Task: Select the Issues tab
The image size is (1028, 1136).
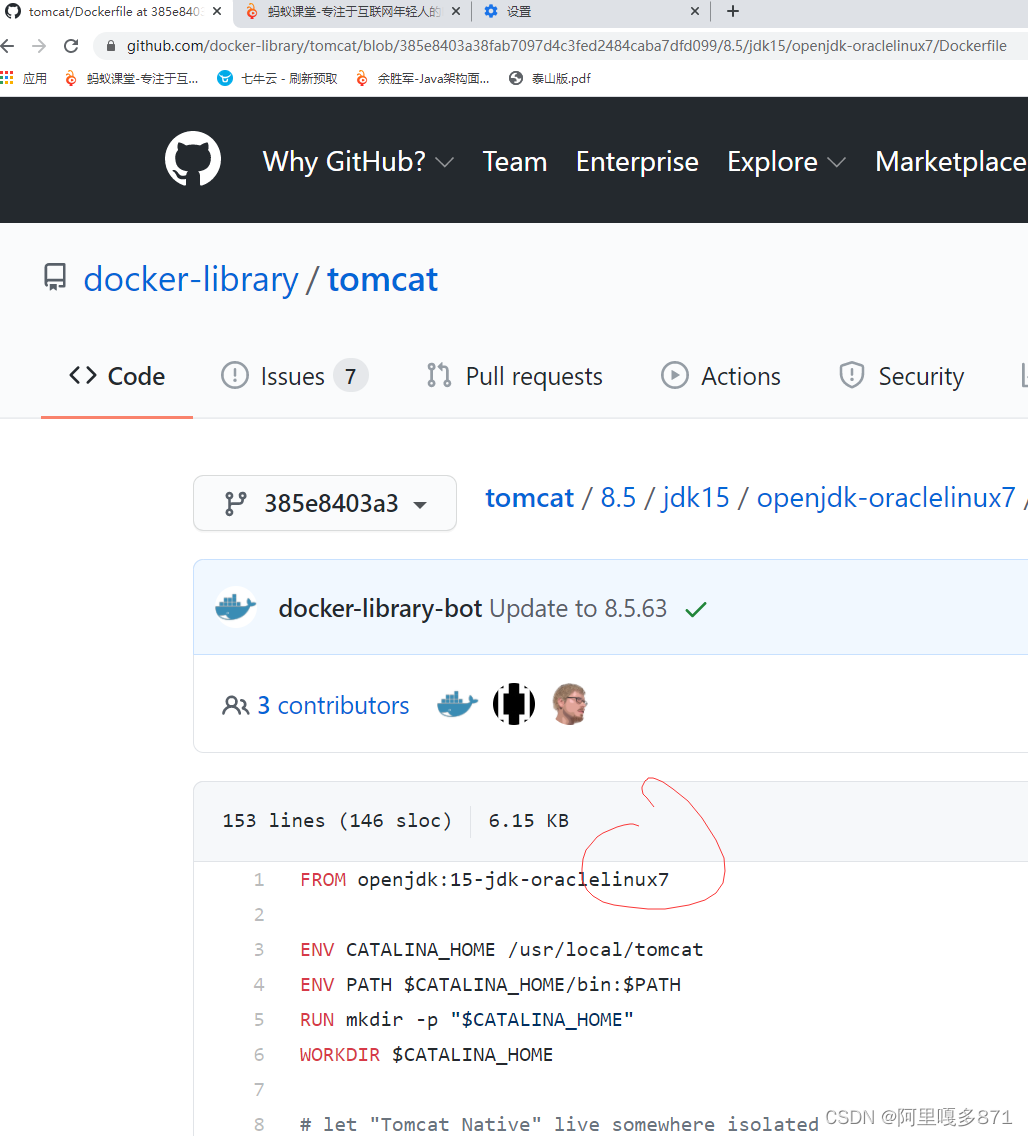Action: pos(293,377)
